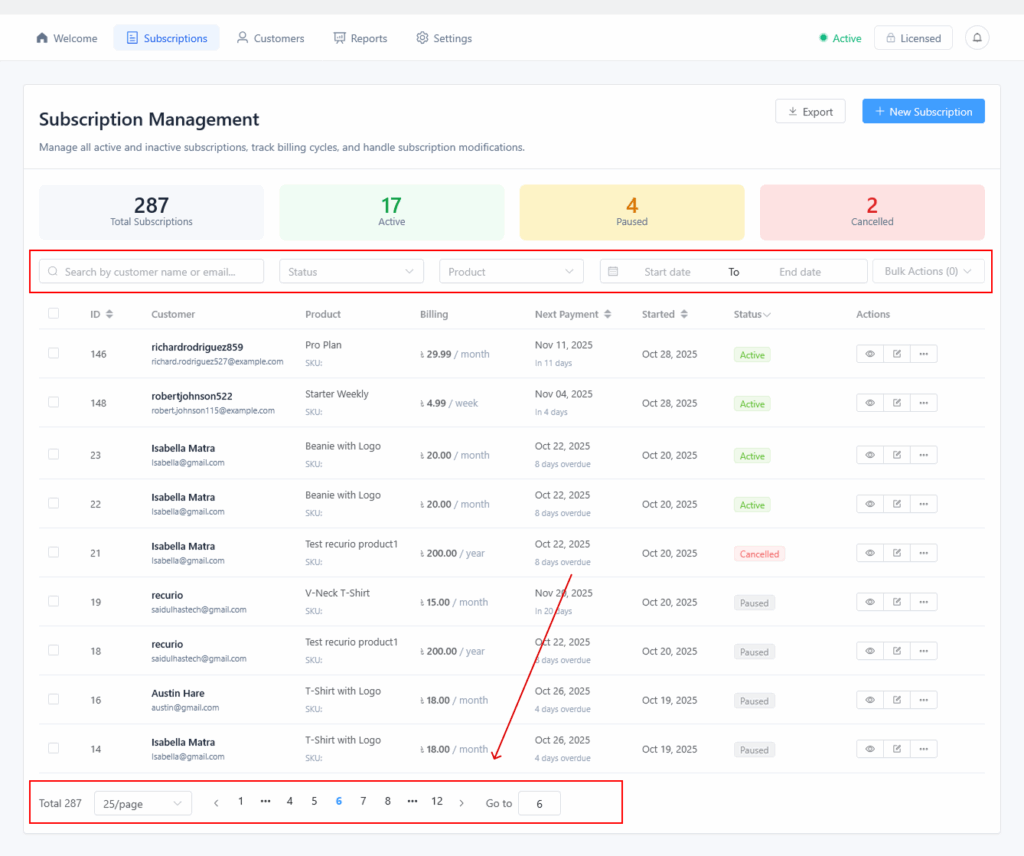Expand the Status filter dropdown
Viewport: 1024px width, 856px height.
351,271
